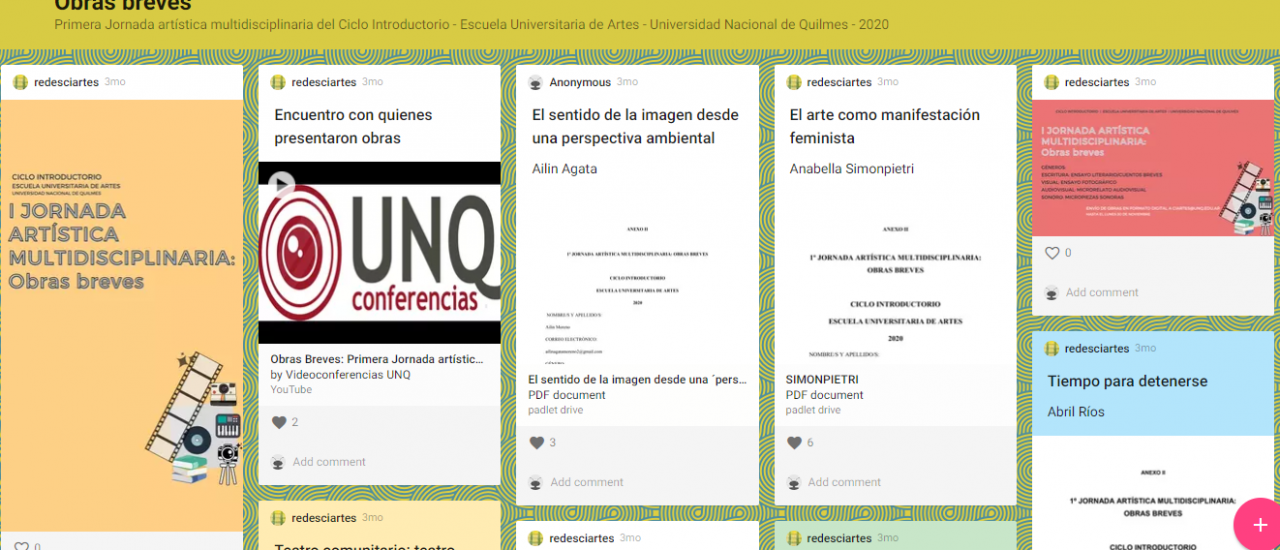Like the pink Jornada Artística image post

click(1052, 253)
